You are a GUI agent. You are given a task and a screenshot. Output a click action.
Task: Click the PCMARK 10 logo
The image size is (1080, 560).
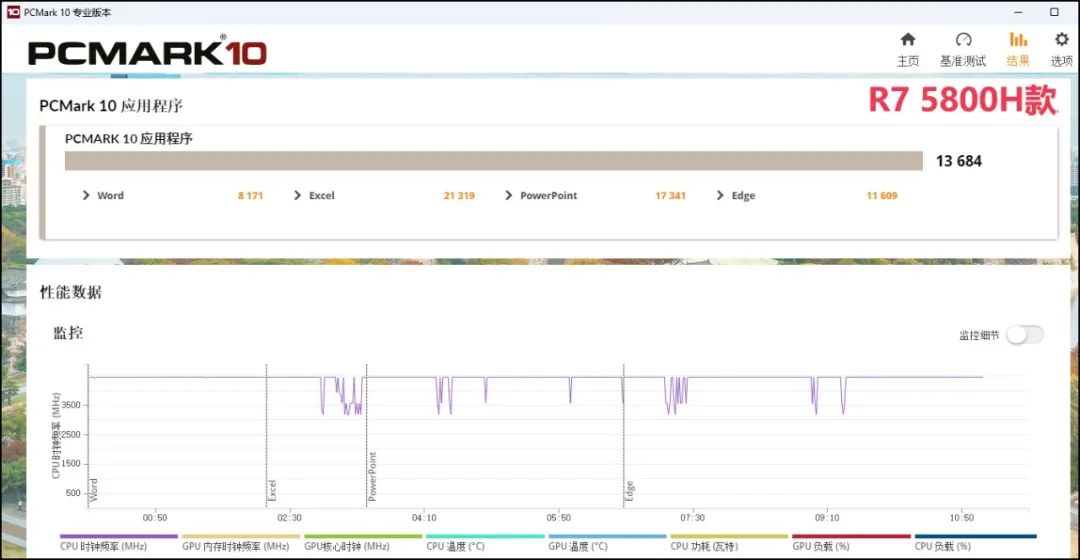(147, 52)
